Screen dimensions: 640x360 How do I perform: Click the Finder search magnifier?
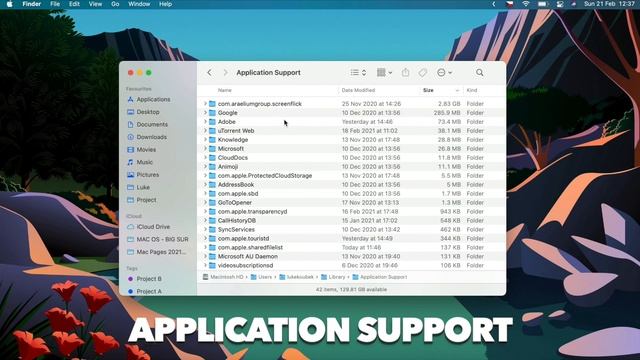[480, 73]
